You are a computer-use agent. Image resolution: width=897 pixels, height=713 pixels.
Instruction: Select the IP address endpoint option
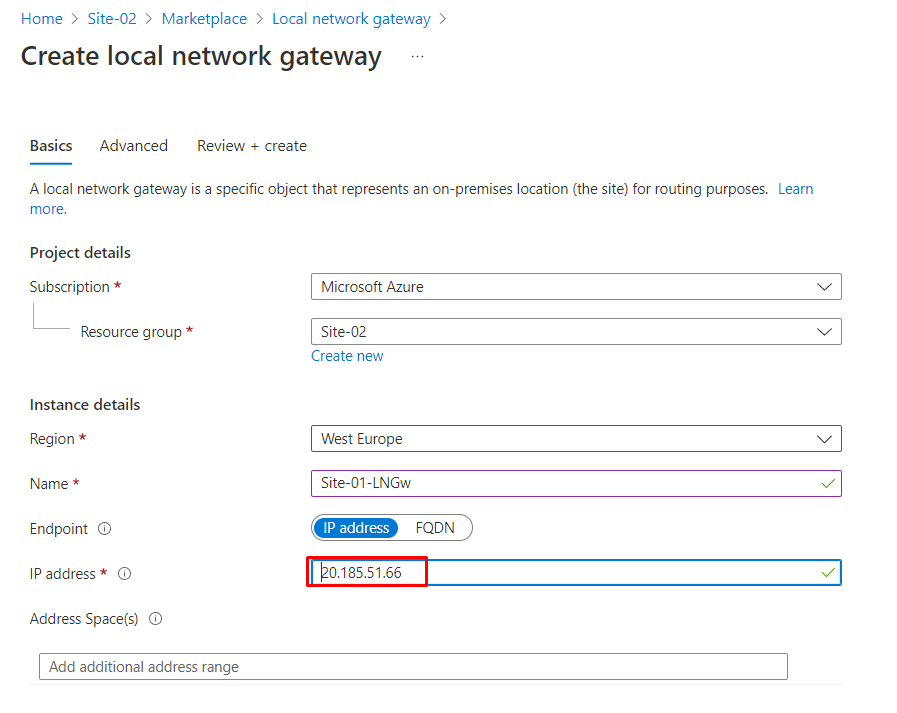pos(355,527)
